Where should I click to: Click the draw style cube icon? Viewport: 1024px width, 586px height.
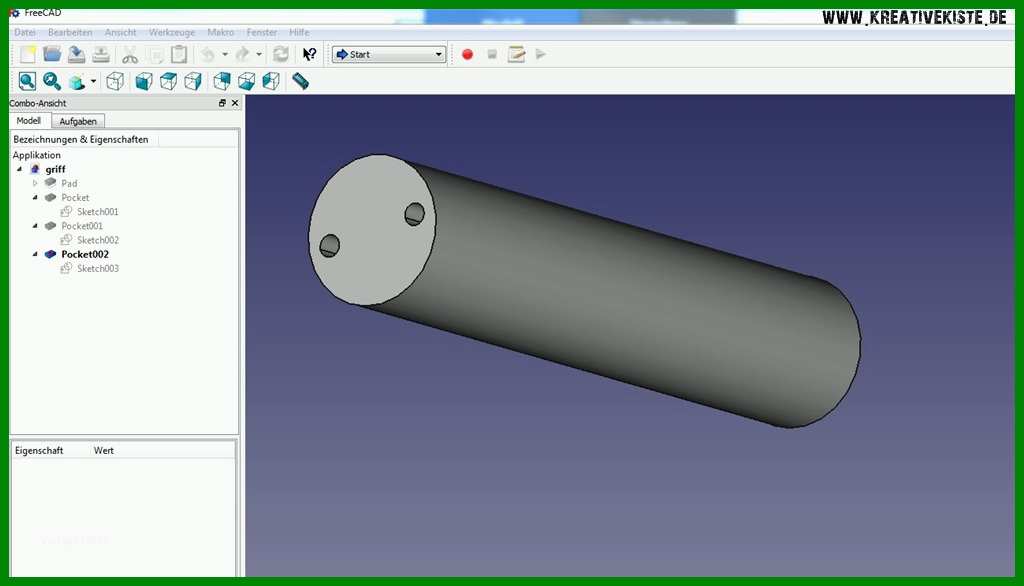[x=77, y=82]
